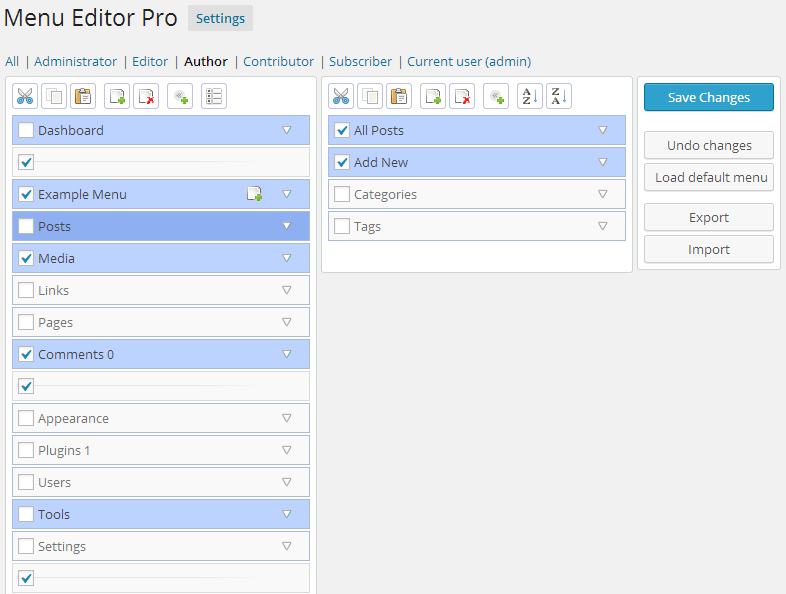Select the Author role

click(206, 62)
